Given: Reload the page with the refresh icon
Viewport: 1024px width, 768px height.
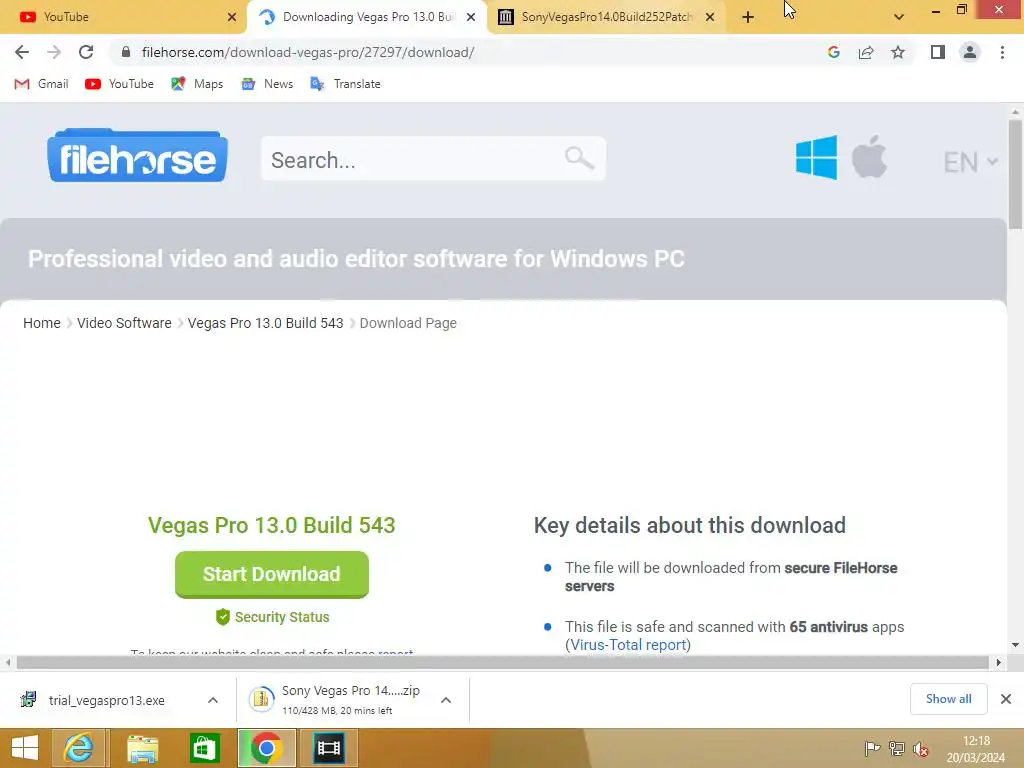Looking at the screenshot, I should tap(86, 52).
